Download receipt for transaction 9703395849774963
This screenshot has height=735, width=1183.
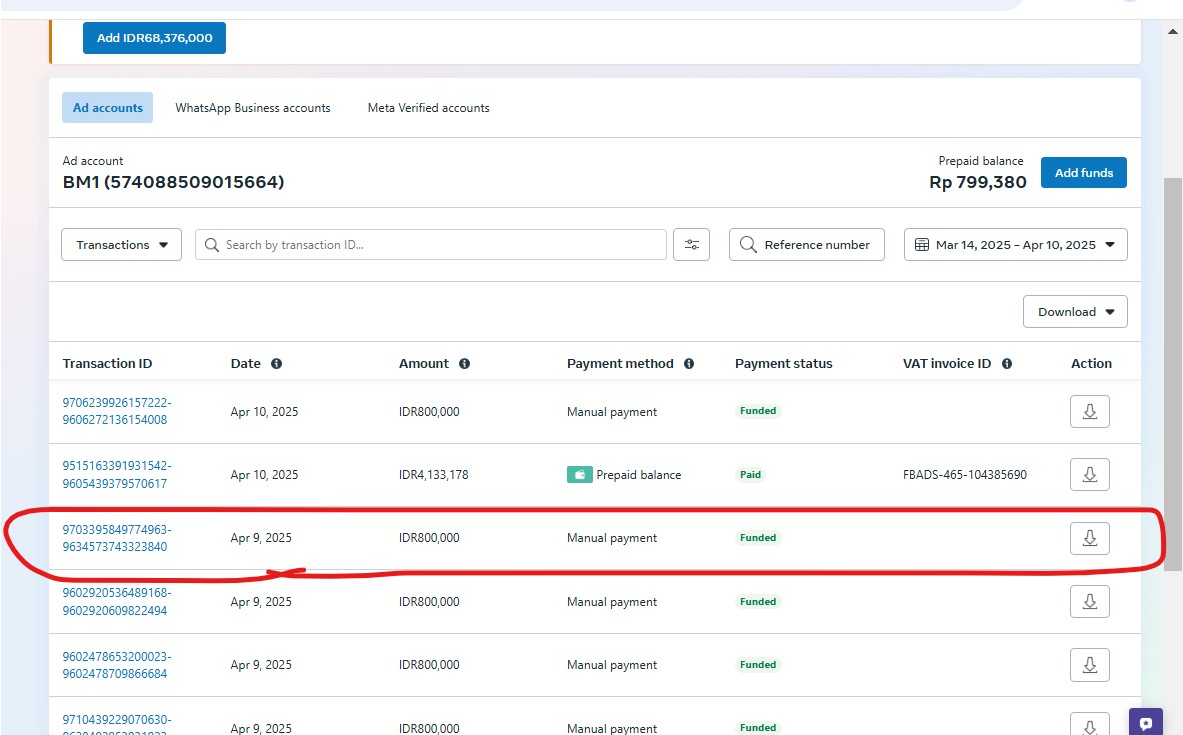point(1089,538)
